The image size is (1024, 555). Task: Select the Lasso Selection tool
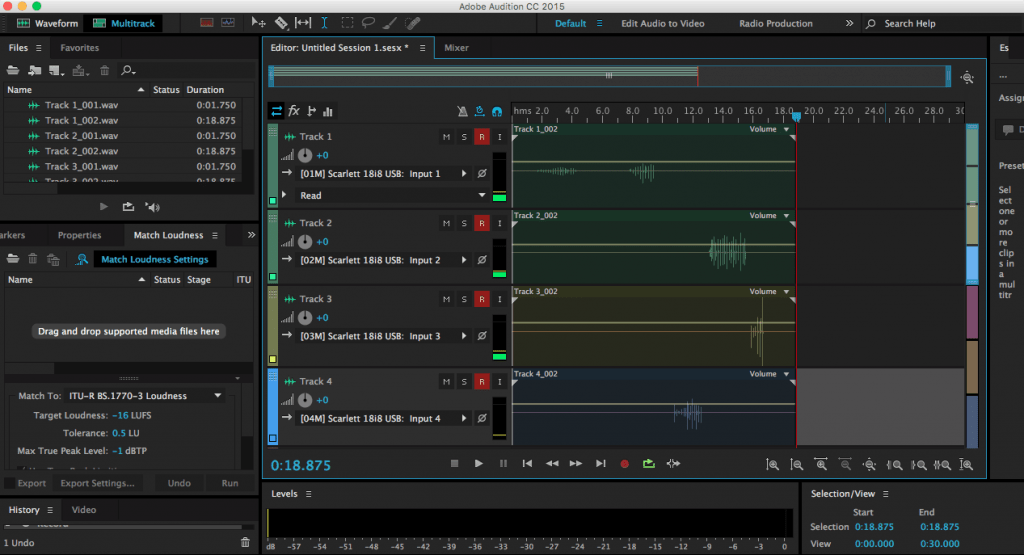368,23
